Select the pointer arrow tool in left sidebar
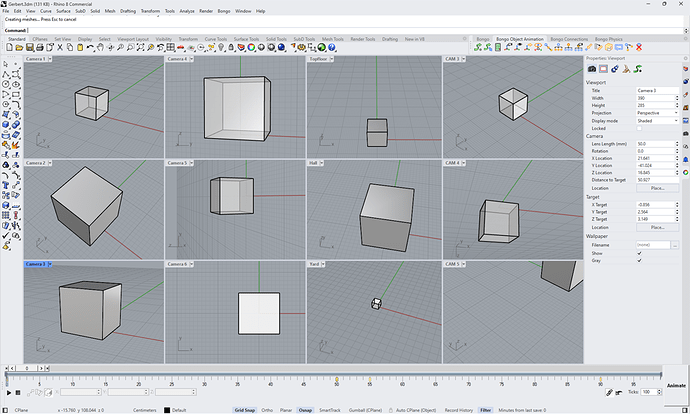690x414 pixels. [x=6, y=65]
